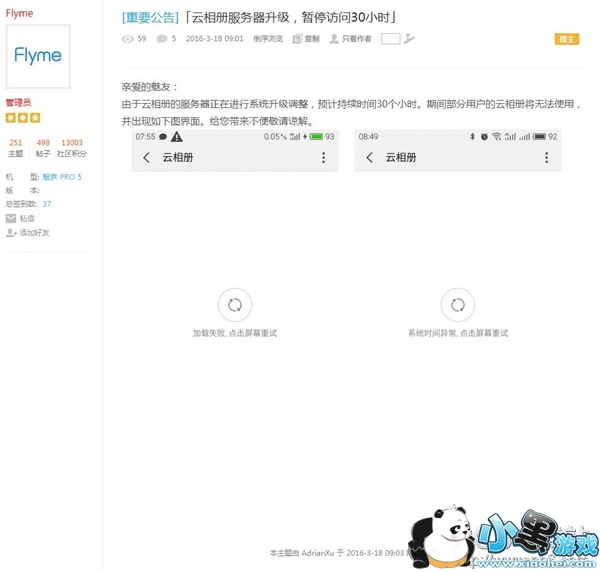
Task: Click the alarm clock icon in right status bar
Action: [x=484, y=137]
